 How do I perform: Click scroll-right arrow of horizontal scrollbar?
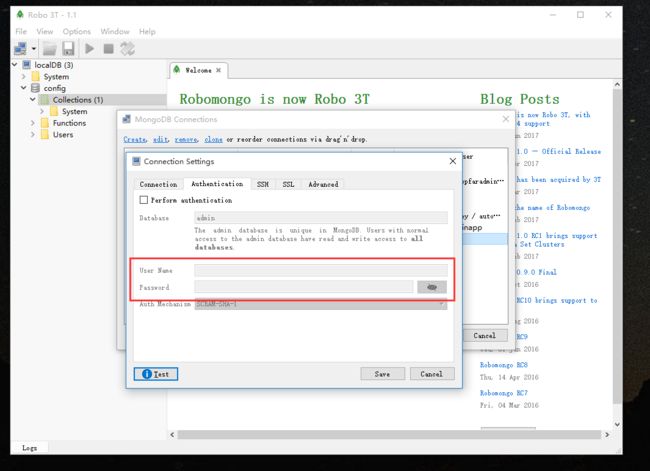tap(607, 435)
